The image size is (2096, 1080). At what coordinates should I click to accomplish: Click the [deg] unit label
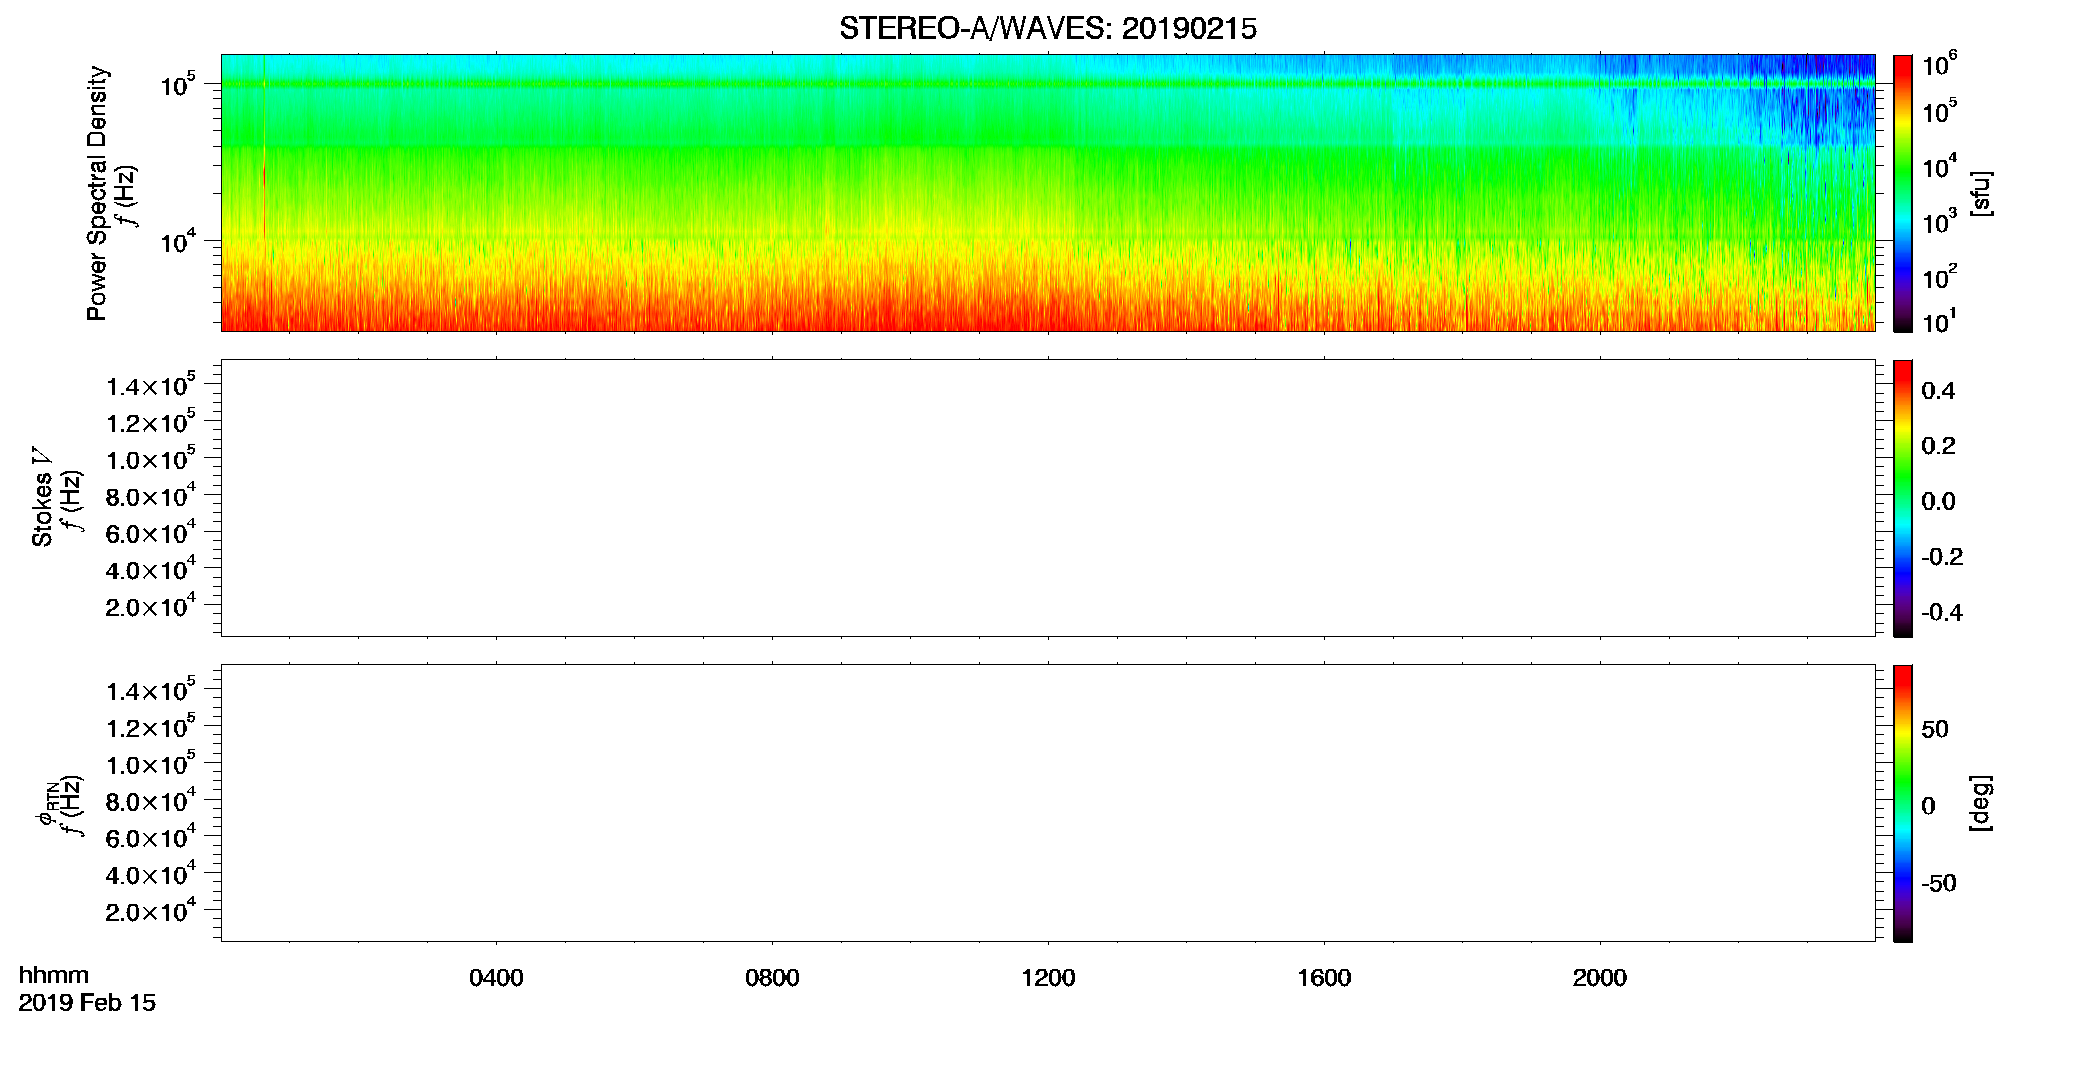[1981, 803]
